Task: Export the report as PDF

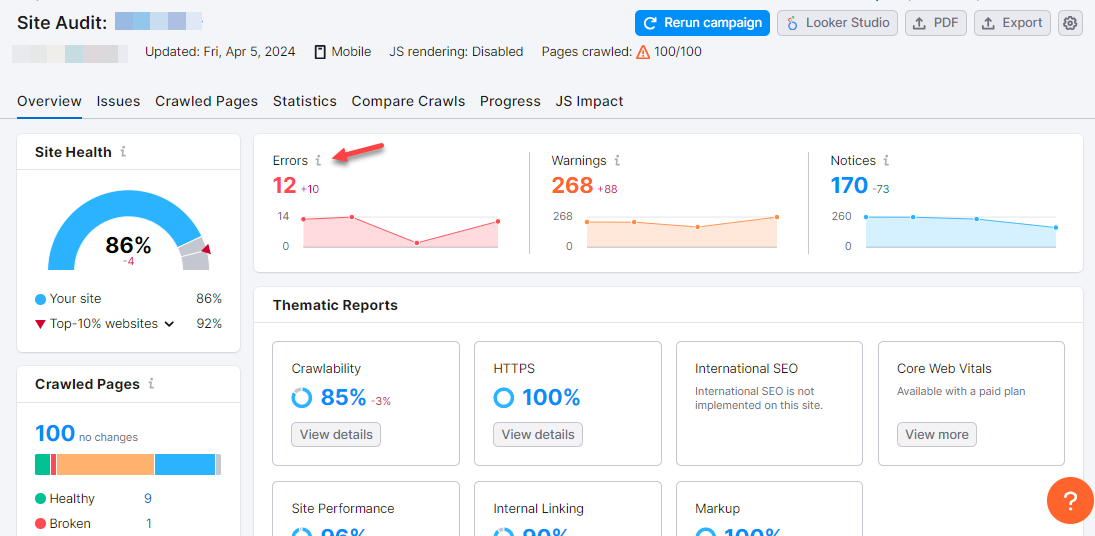Action: coord(936,23)
